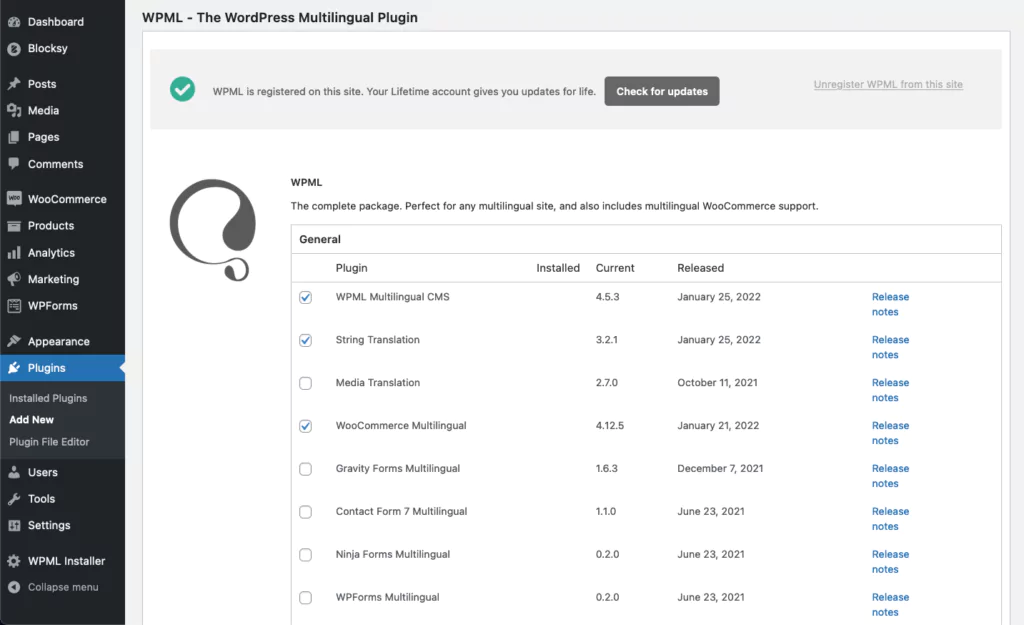1024x625 pixels.
Task: Click the Comments speech bubble icon
Action: pyautogui.click(x=14, y=164)
